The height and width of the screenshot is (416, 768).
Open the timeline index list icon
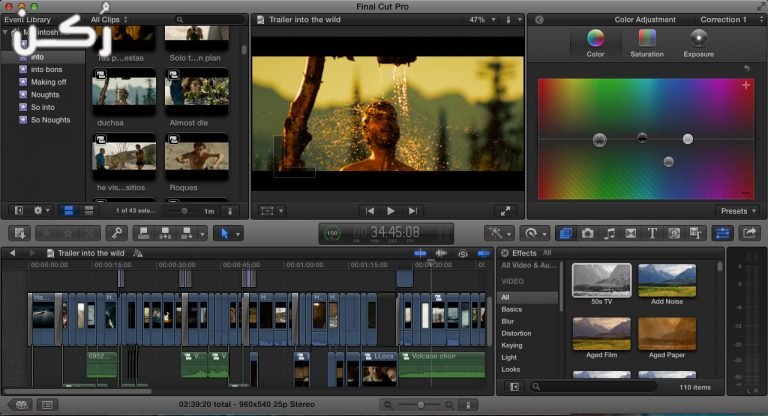[47, 405]
